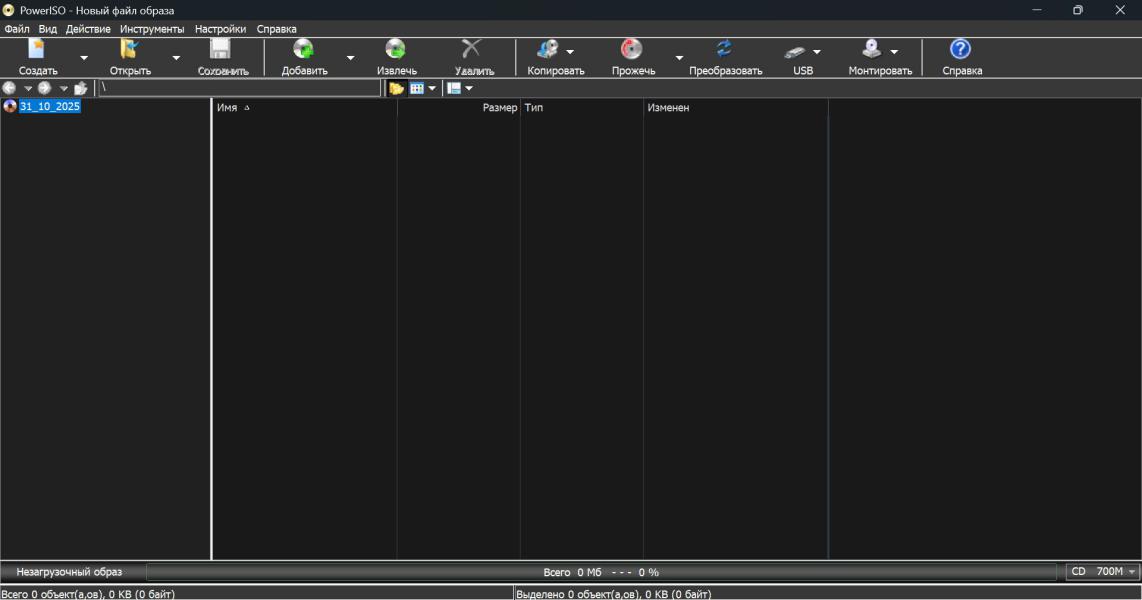Open the Инструменты menu
Viewport: 1142px width, 600px height.
(152, 29)
